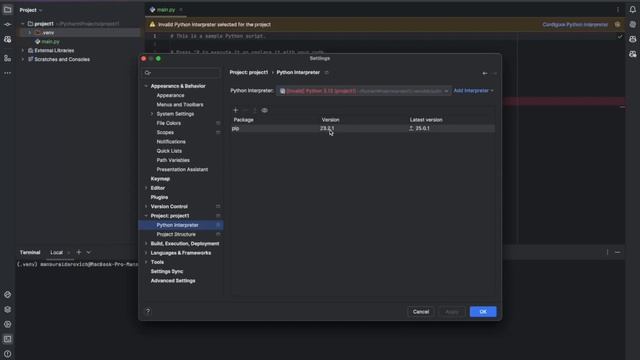Image resolution: width=640 pixels, height=360 pixels.
Task: Open the Notifications bell icon
Action: (x=632, y=9)
